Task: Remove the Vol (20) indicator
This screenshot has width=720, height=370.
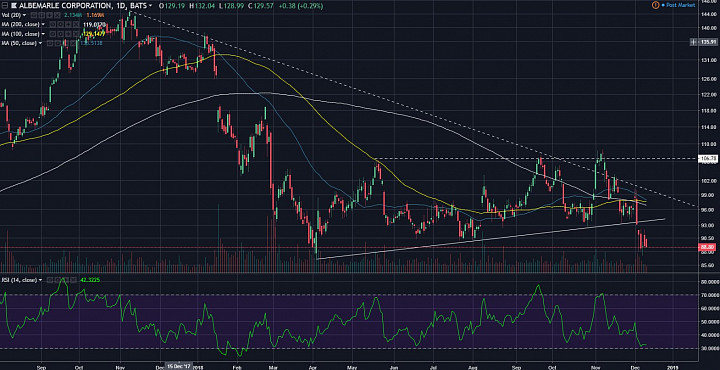Action: point(57,15)
